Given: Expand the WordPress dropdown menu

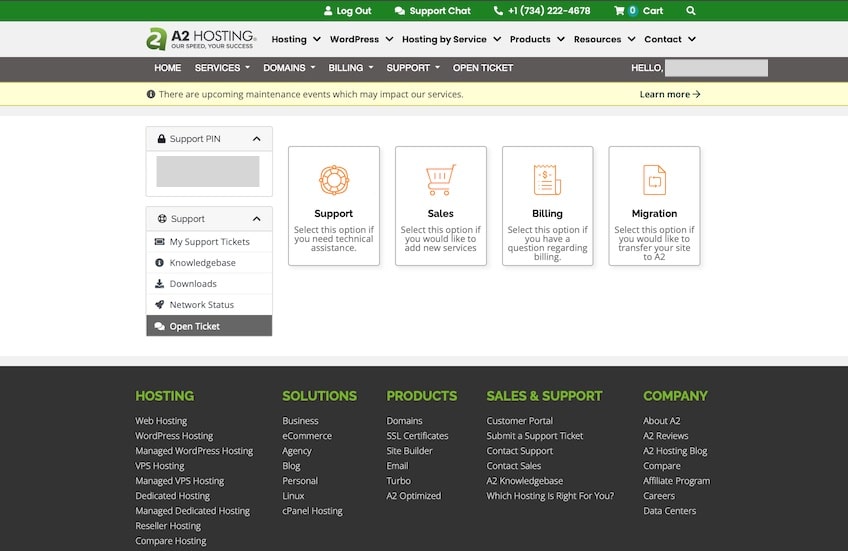Looking at the screenshot, I should [361, 39].
